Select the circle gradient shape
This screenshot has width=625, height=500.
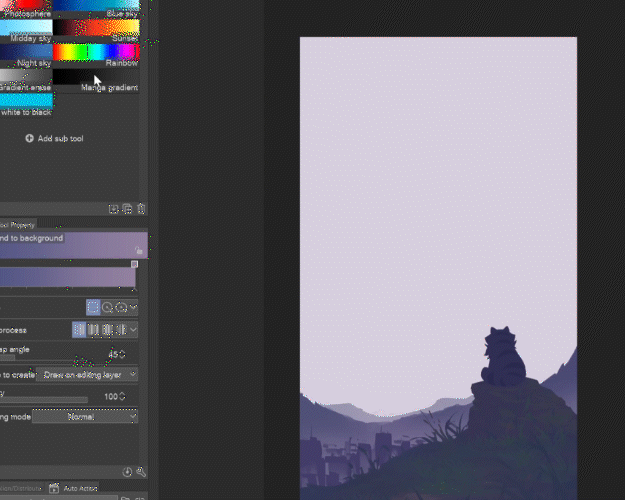tap(107, 307)
